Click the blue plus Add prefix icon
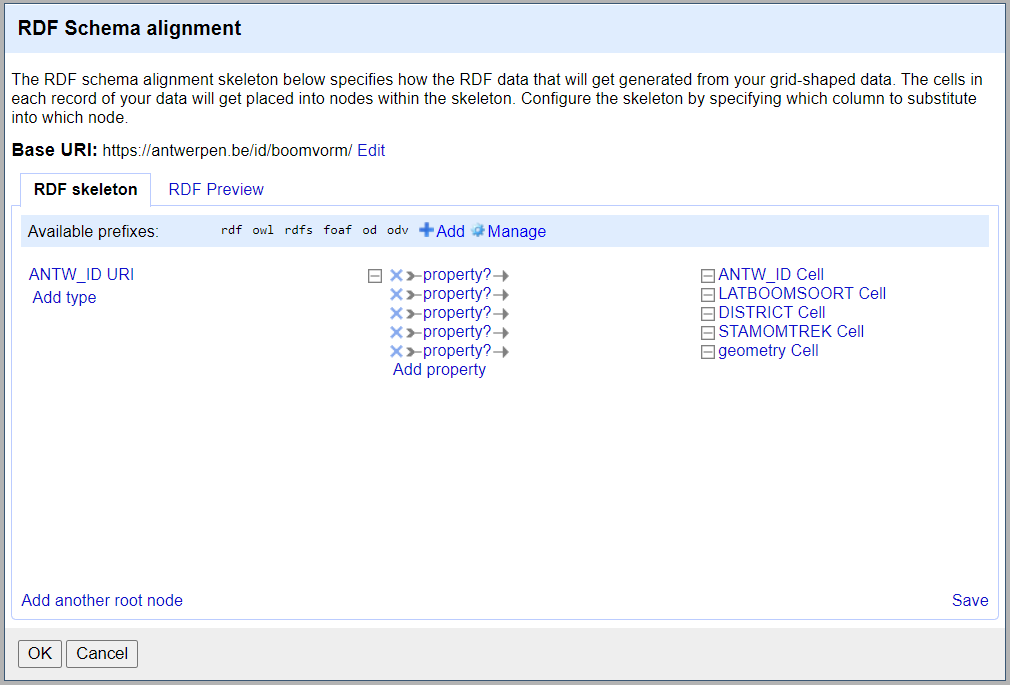The width and height of the screenshot is (1010, 685). tap(427, 231)
